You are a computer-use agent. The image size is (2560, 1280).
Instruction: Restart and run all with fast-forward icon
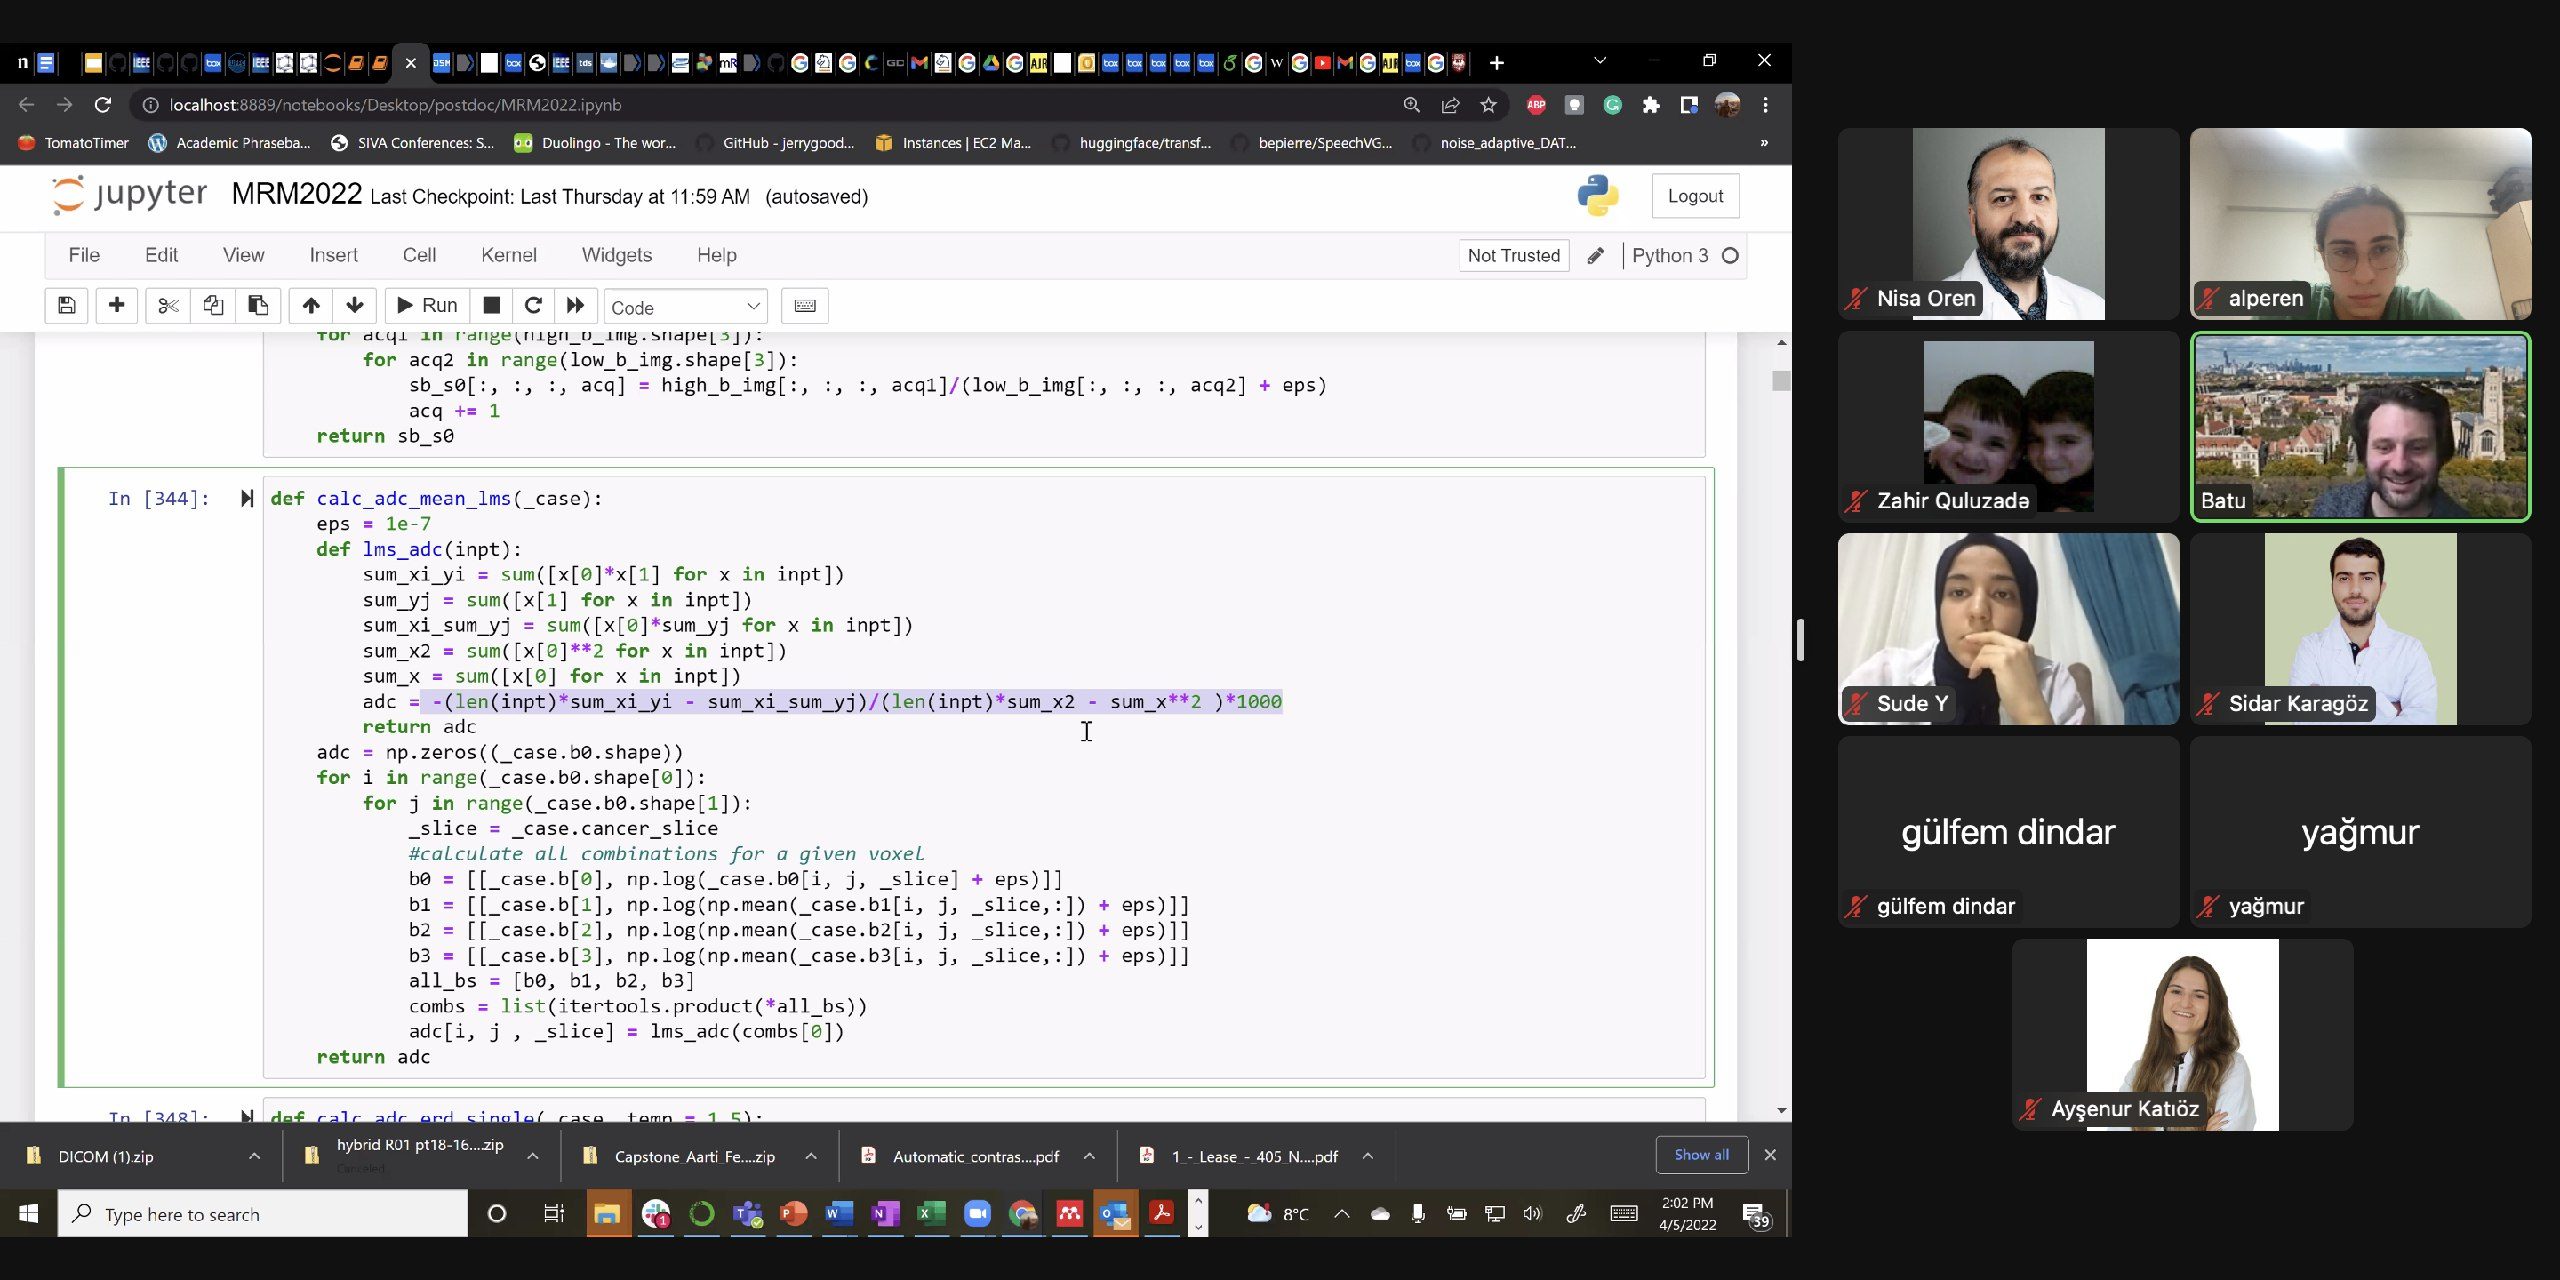click(x=575, y=306)
